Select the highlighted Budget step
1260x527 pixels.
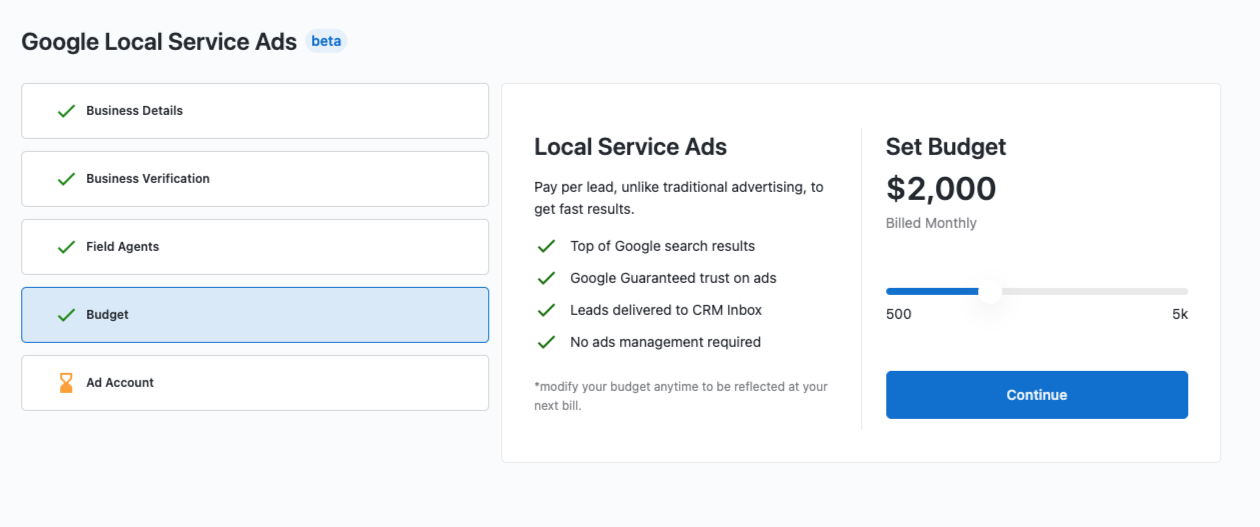point(255,315)
